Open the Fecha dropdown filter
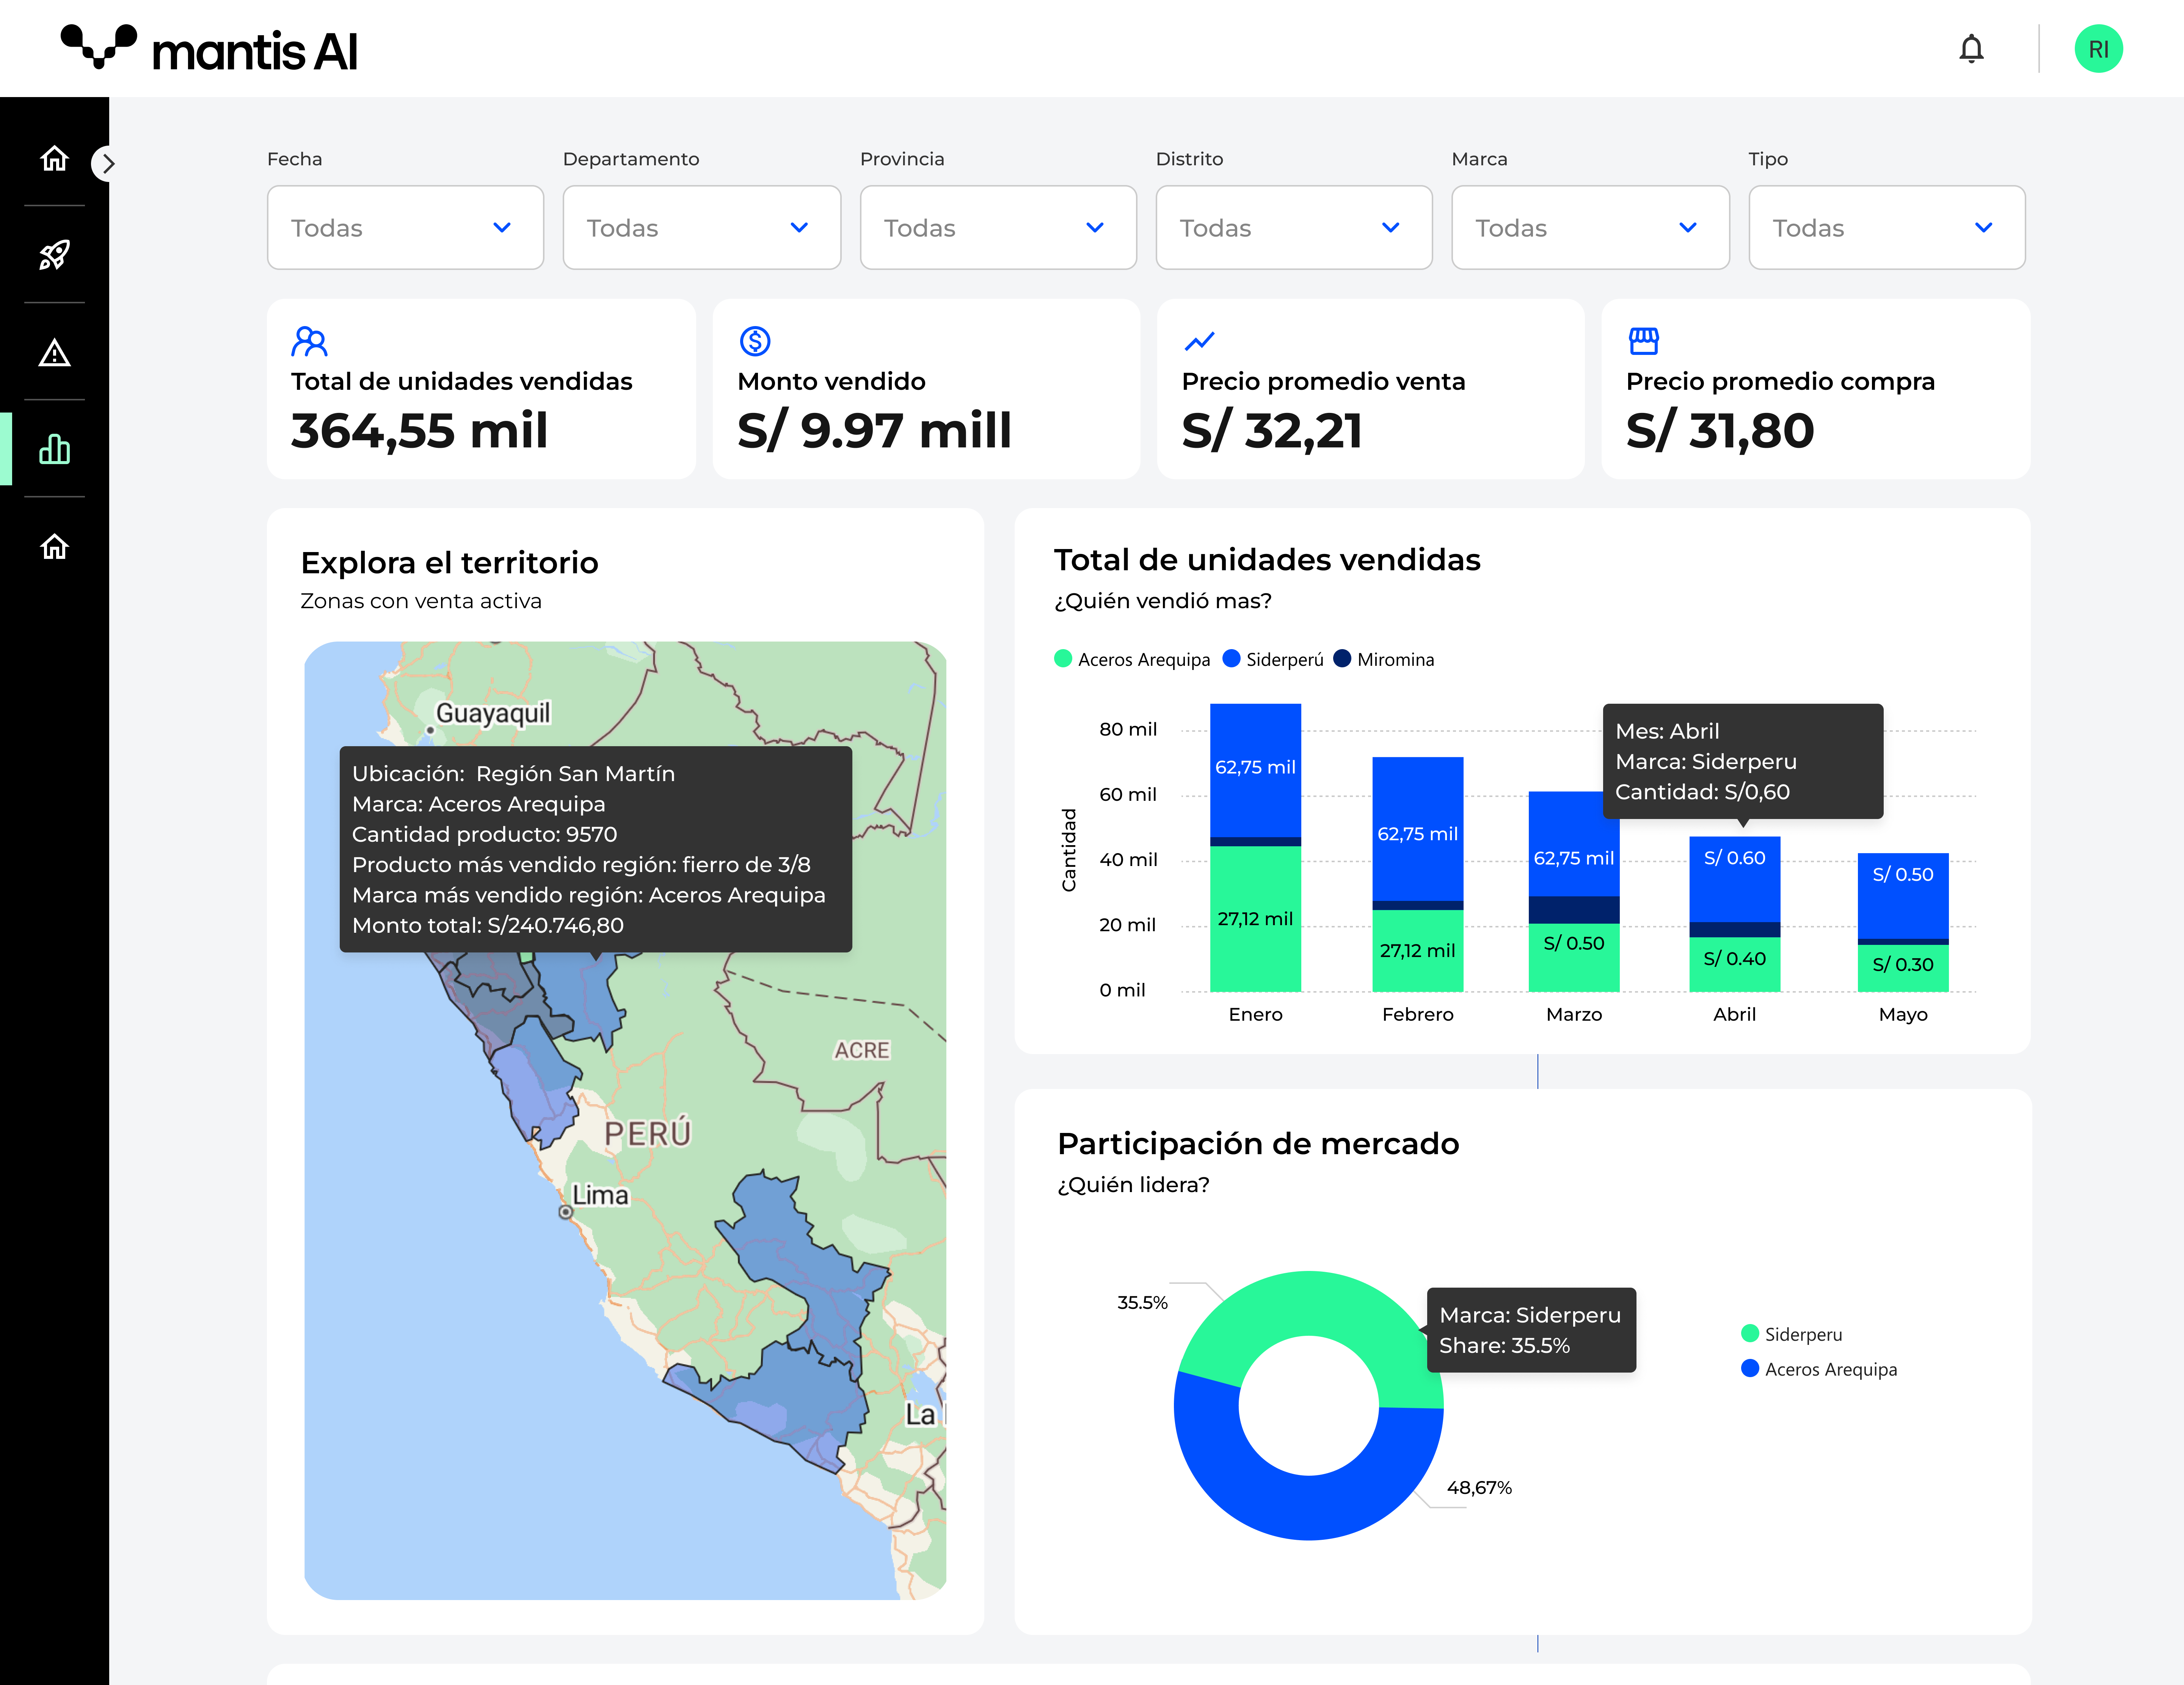Screen dimensions: 2184x1685 point(405,228)
